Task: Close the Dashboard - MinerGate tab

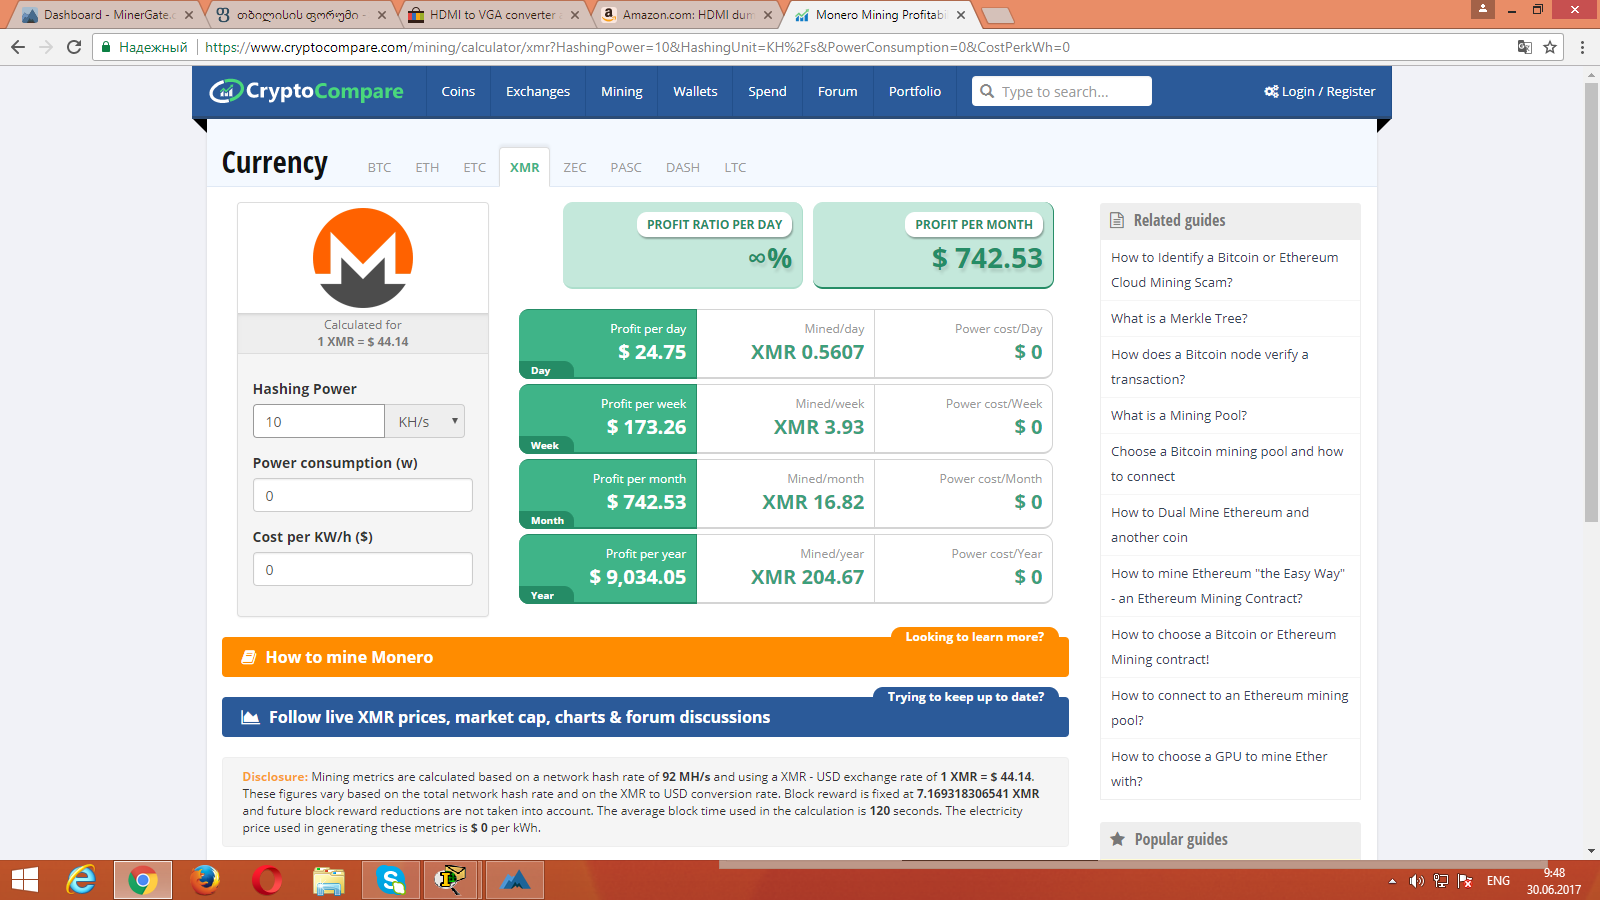Action: tap(189, 15)
